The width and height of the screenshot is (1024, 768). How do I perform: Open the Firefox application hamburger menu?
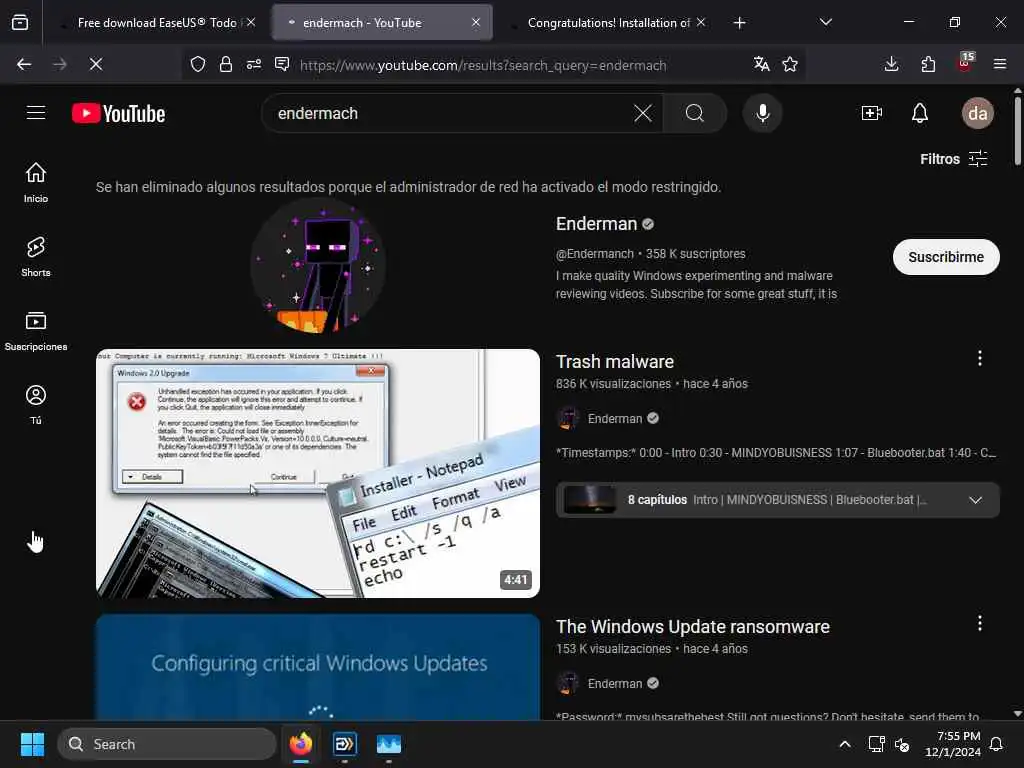(x=1000, y=64)
